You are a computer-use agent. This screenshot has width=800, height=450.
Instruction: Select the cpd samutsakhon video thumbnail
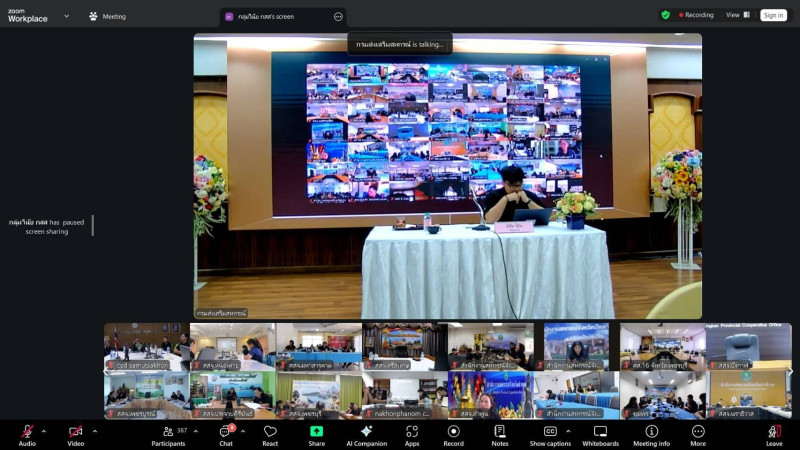point(146,346)
